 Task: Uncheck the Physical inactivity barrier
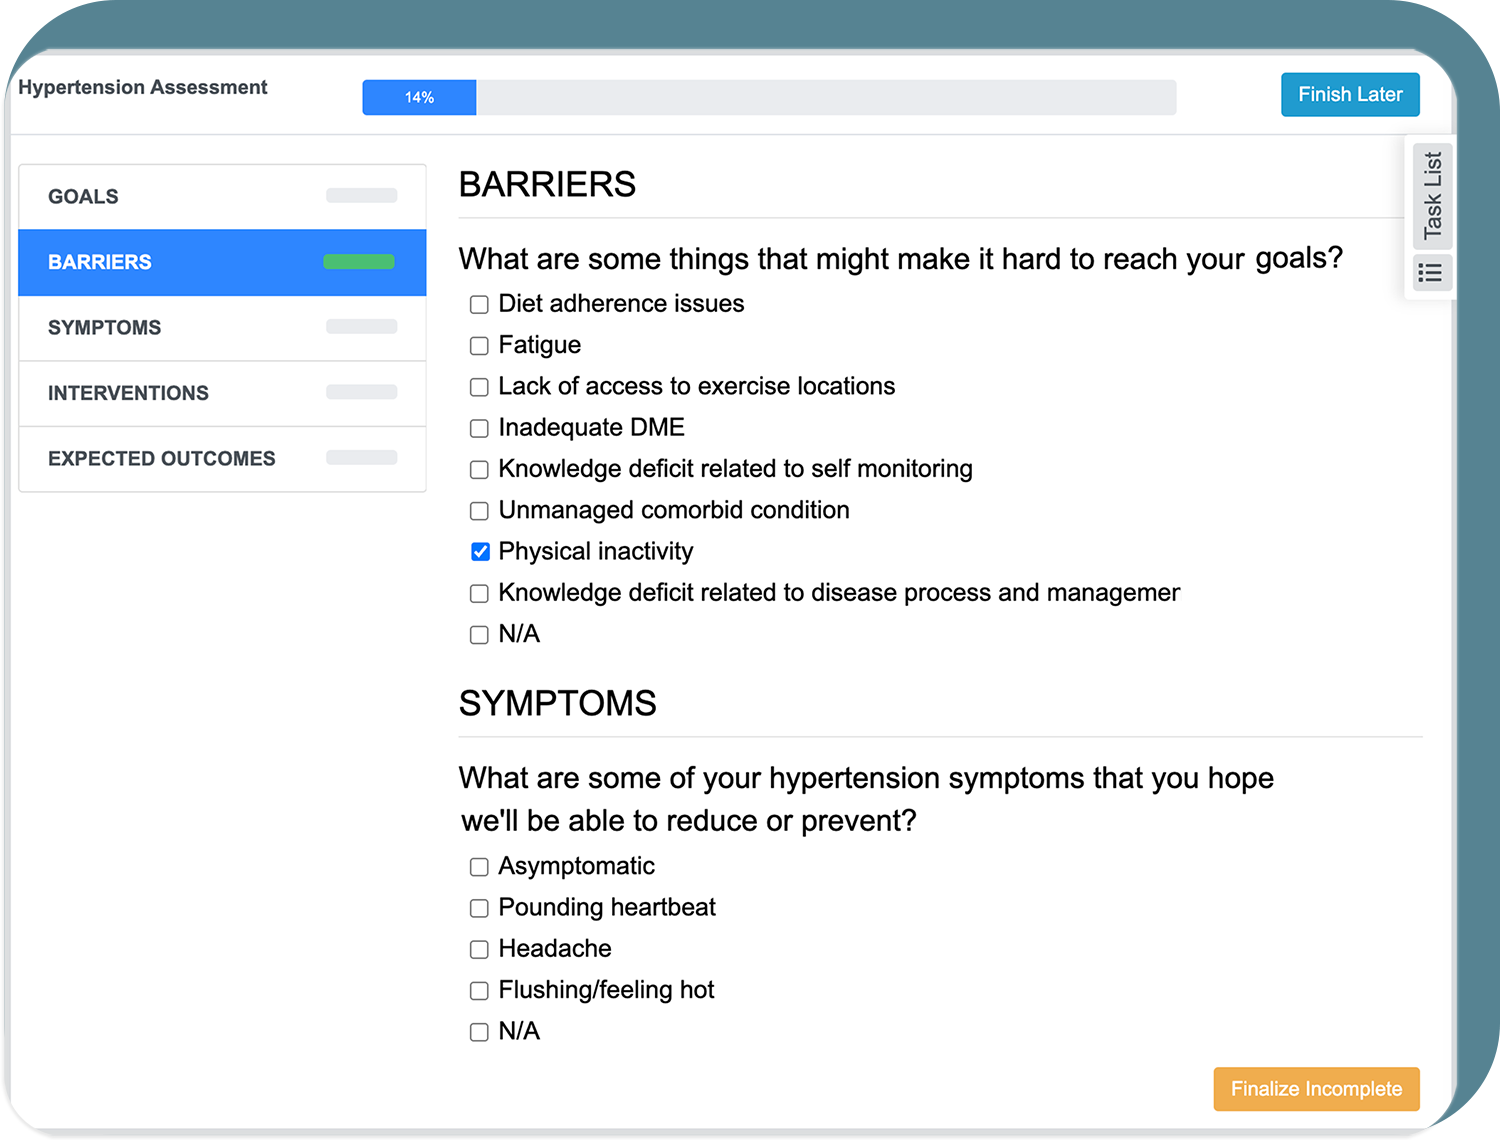(x=480, y=551)
